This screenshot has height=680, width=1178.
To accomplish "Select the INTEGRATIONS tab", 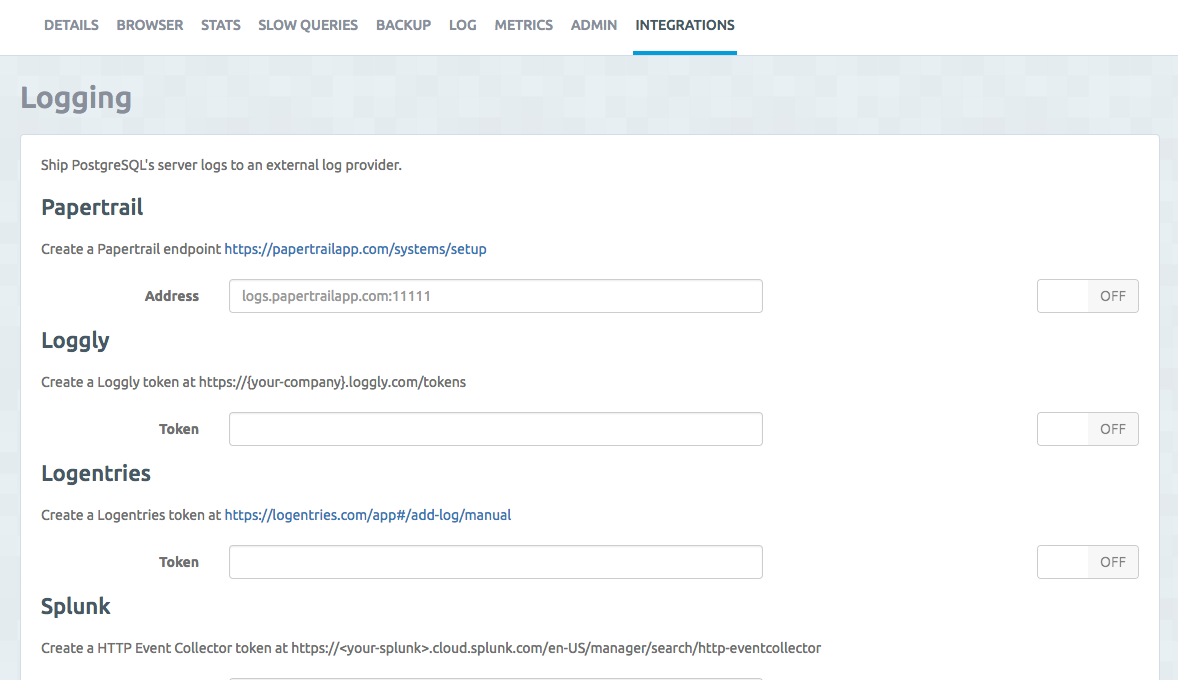I will tap(684, 25).
